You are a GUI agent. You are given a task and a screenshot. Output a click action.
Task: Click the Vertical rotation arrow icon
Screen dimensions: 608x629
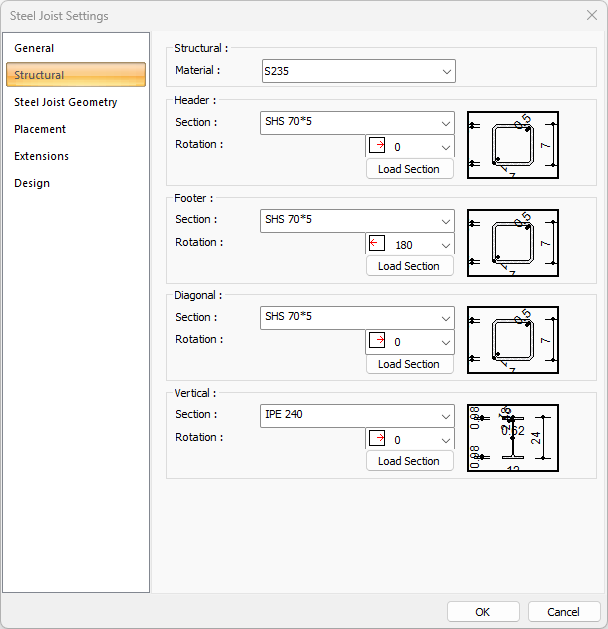click(x=378, y=438)
